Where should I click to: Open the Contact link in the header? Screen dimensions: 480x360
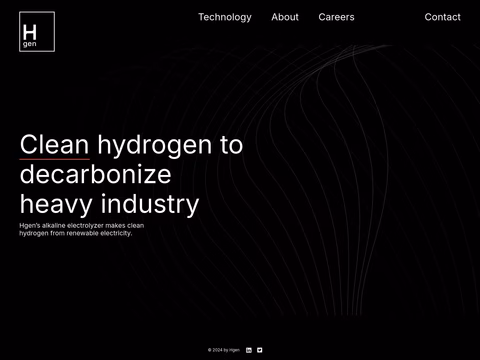pos(443,17)
